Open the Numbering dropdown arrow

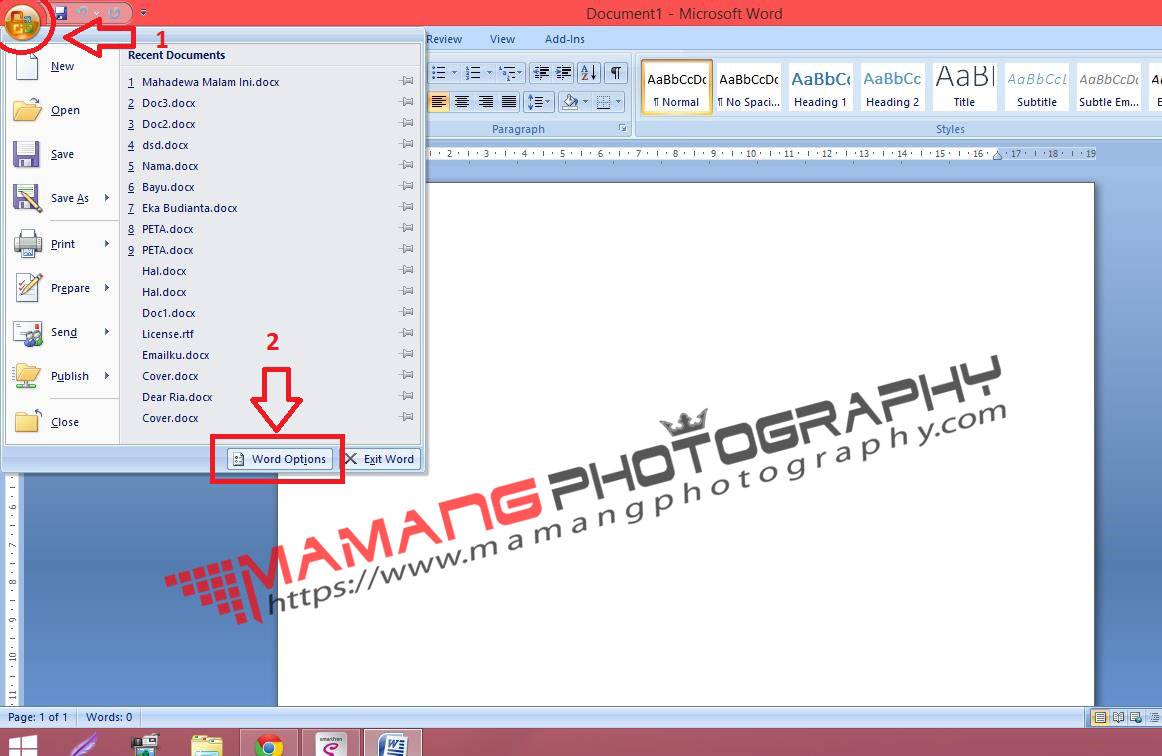click(x=488, y=73)
